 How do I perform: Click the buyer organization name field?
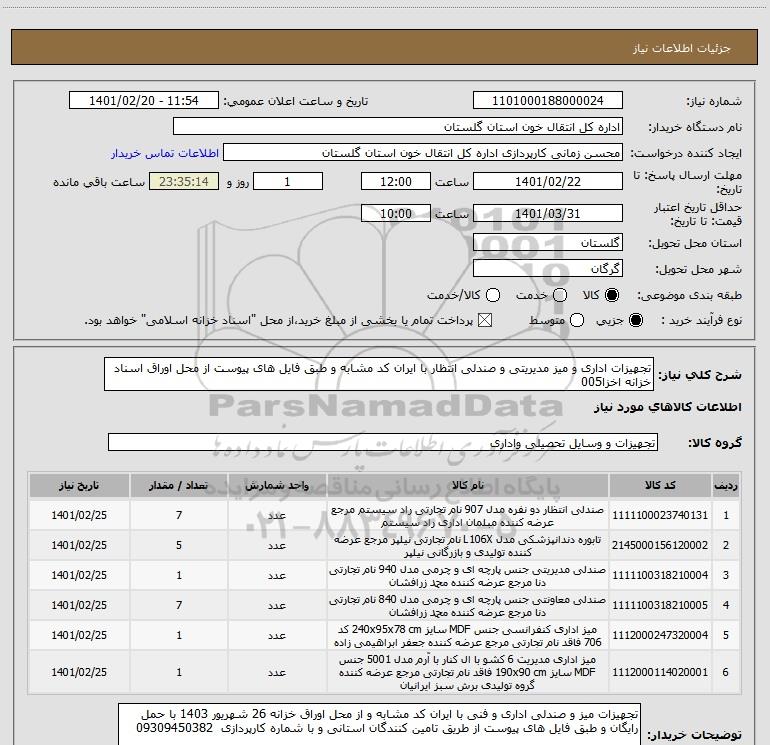pyautogui.click(x=398, y=127)
